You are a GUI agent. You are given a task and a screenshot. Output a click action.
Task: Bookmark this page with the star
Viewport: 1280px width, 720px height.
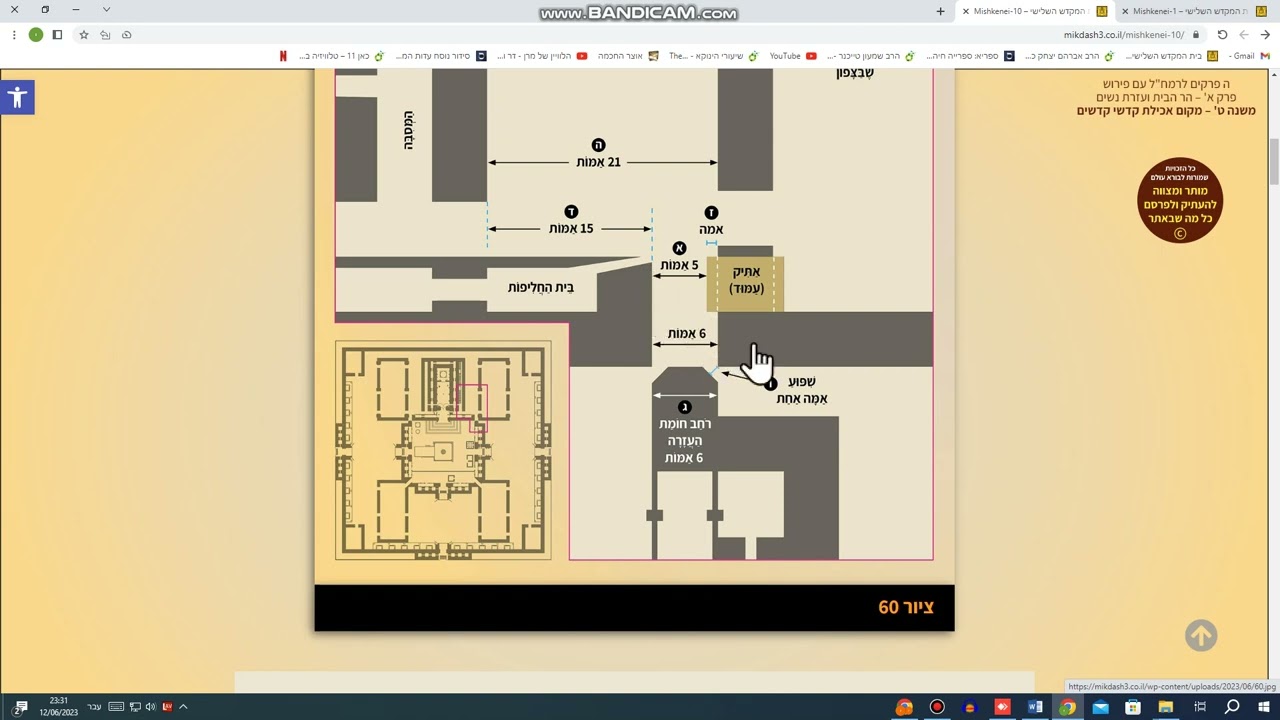(x=84, y=34)
